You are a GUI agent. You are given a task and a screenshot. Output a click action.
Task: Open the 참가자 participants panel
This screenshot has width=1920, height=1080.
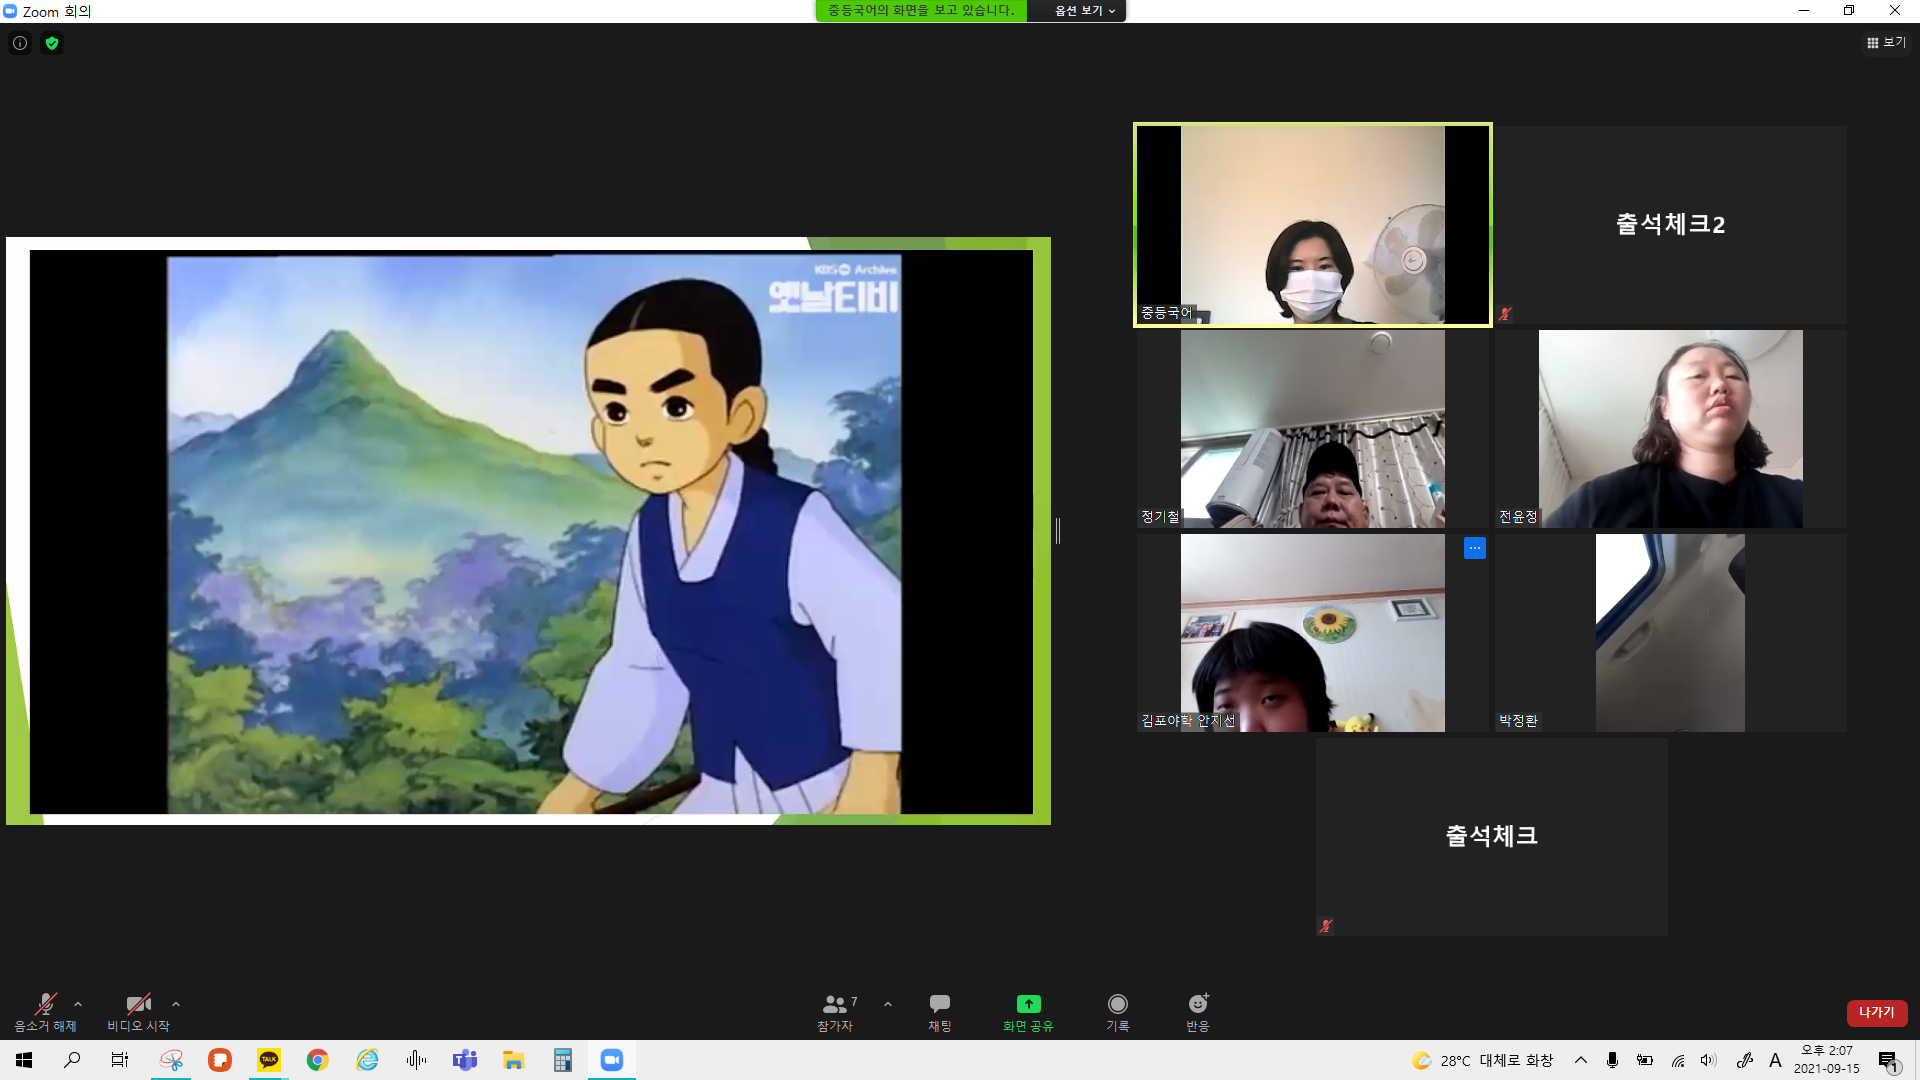pos(838,1012)
